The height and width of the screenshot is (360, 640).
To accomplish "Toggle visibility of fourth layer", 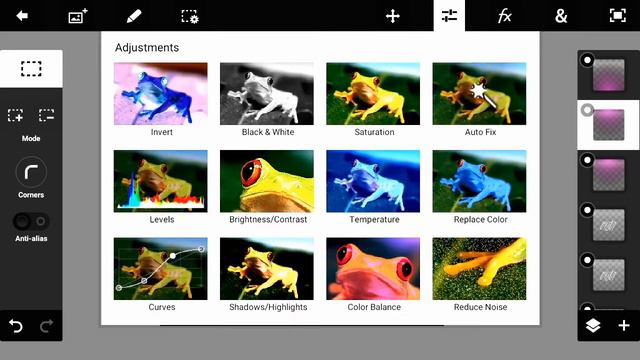I will tap(587, 210).
